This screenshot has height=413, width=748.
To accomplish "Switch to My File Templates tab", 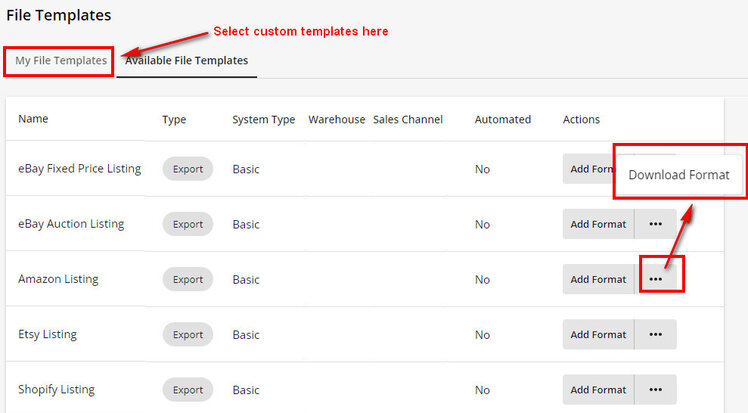I will [61, 61].
